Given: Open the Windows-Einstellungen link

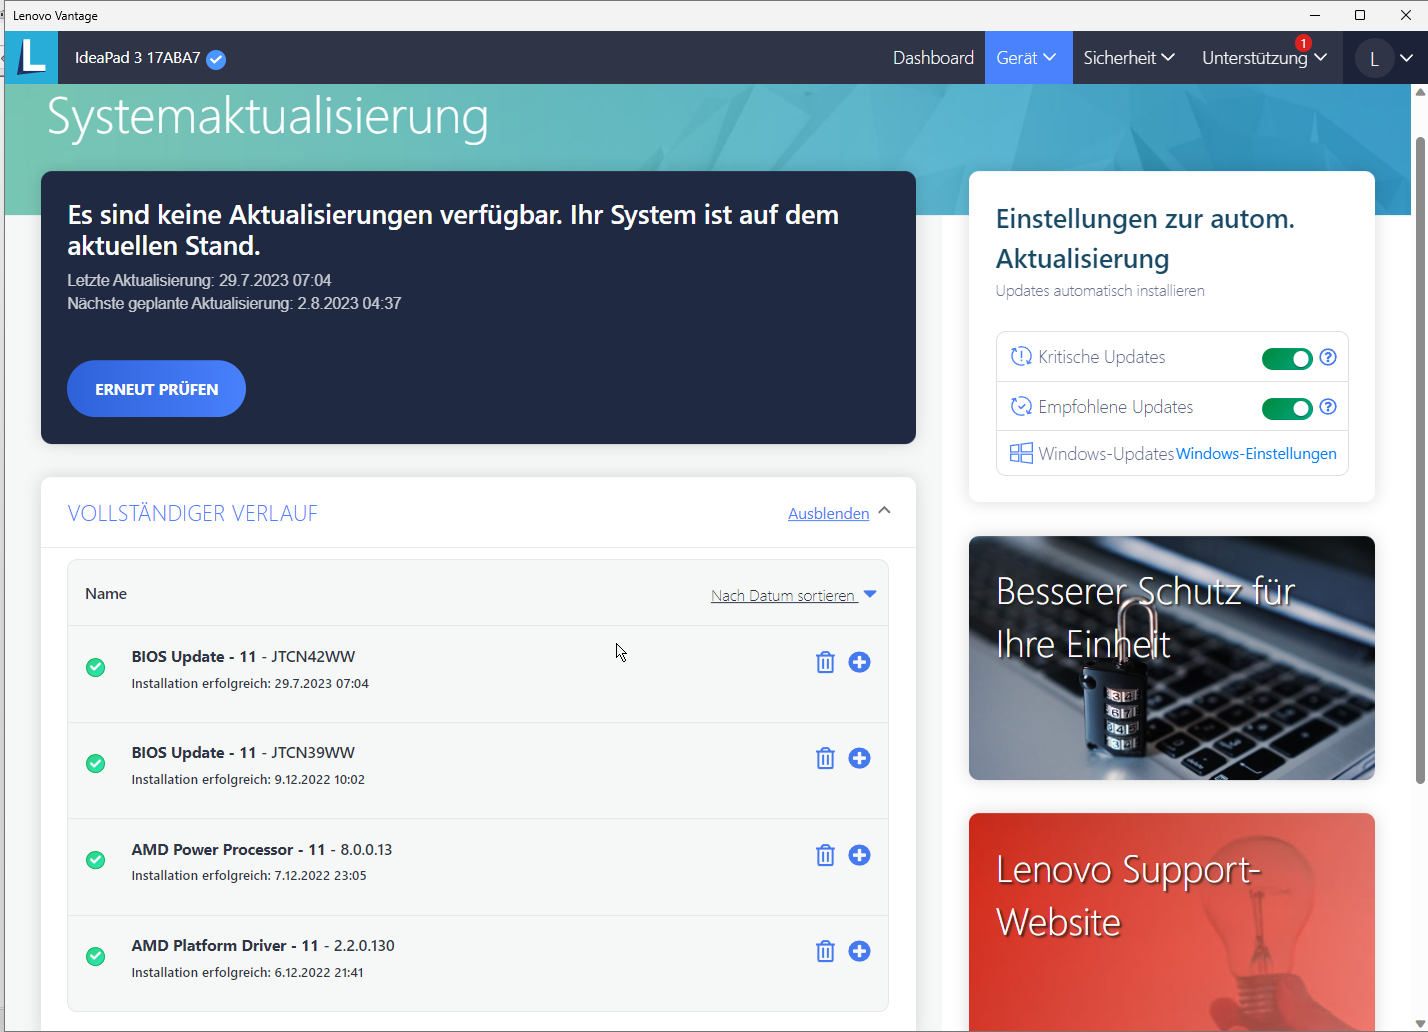Looking at the screenshot, I should click(x=1256, y=454).
